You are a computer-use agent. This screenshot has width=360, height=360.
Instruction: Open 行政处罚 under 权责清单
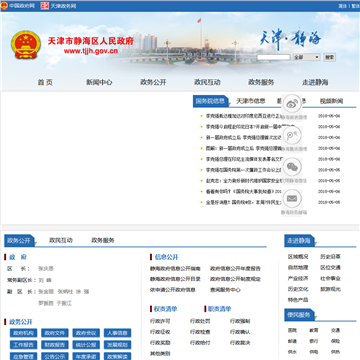tap(200, 321)
